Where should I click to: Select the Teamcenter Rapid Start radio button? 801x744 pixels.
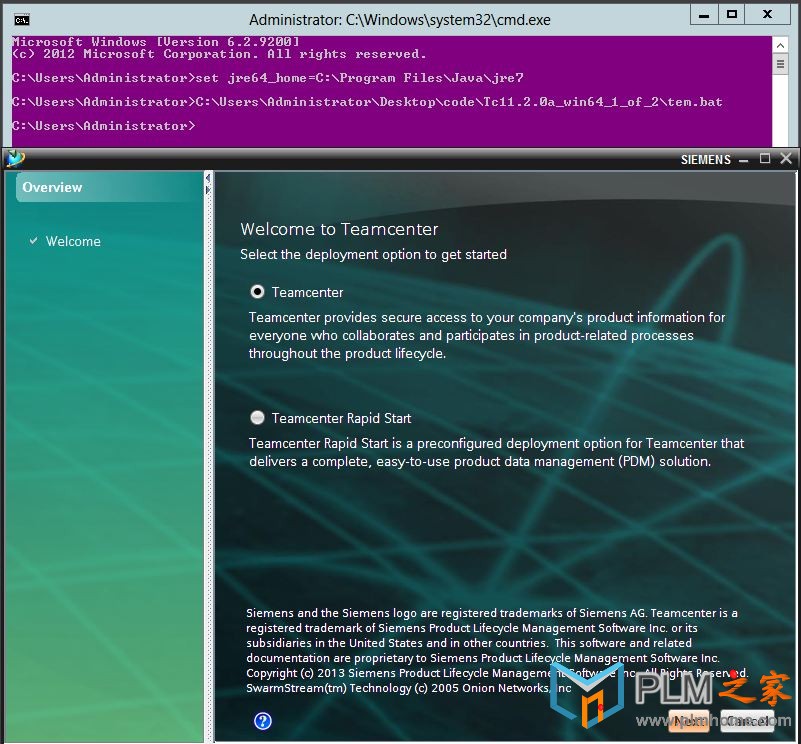pos(257,417)
